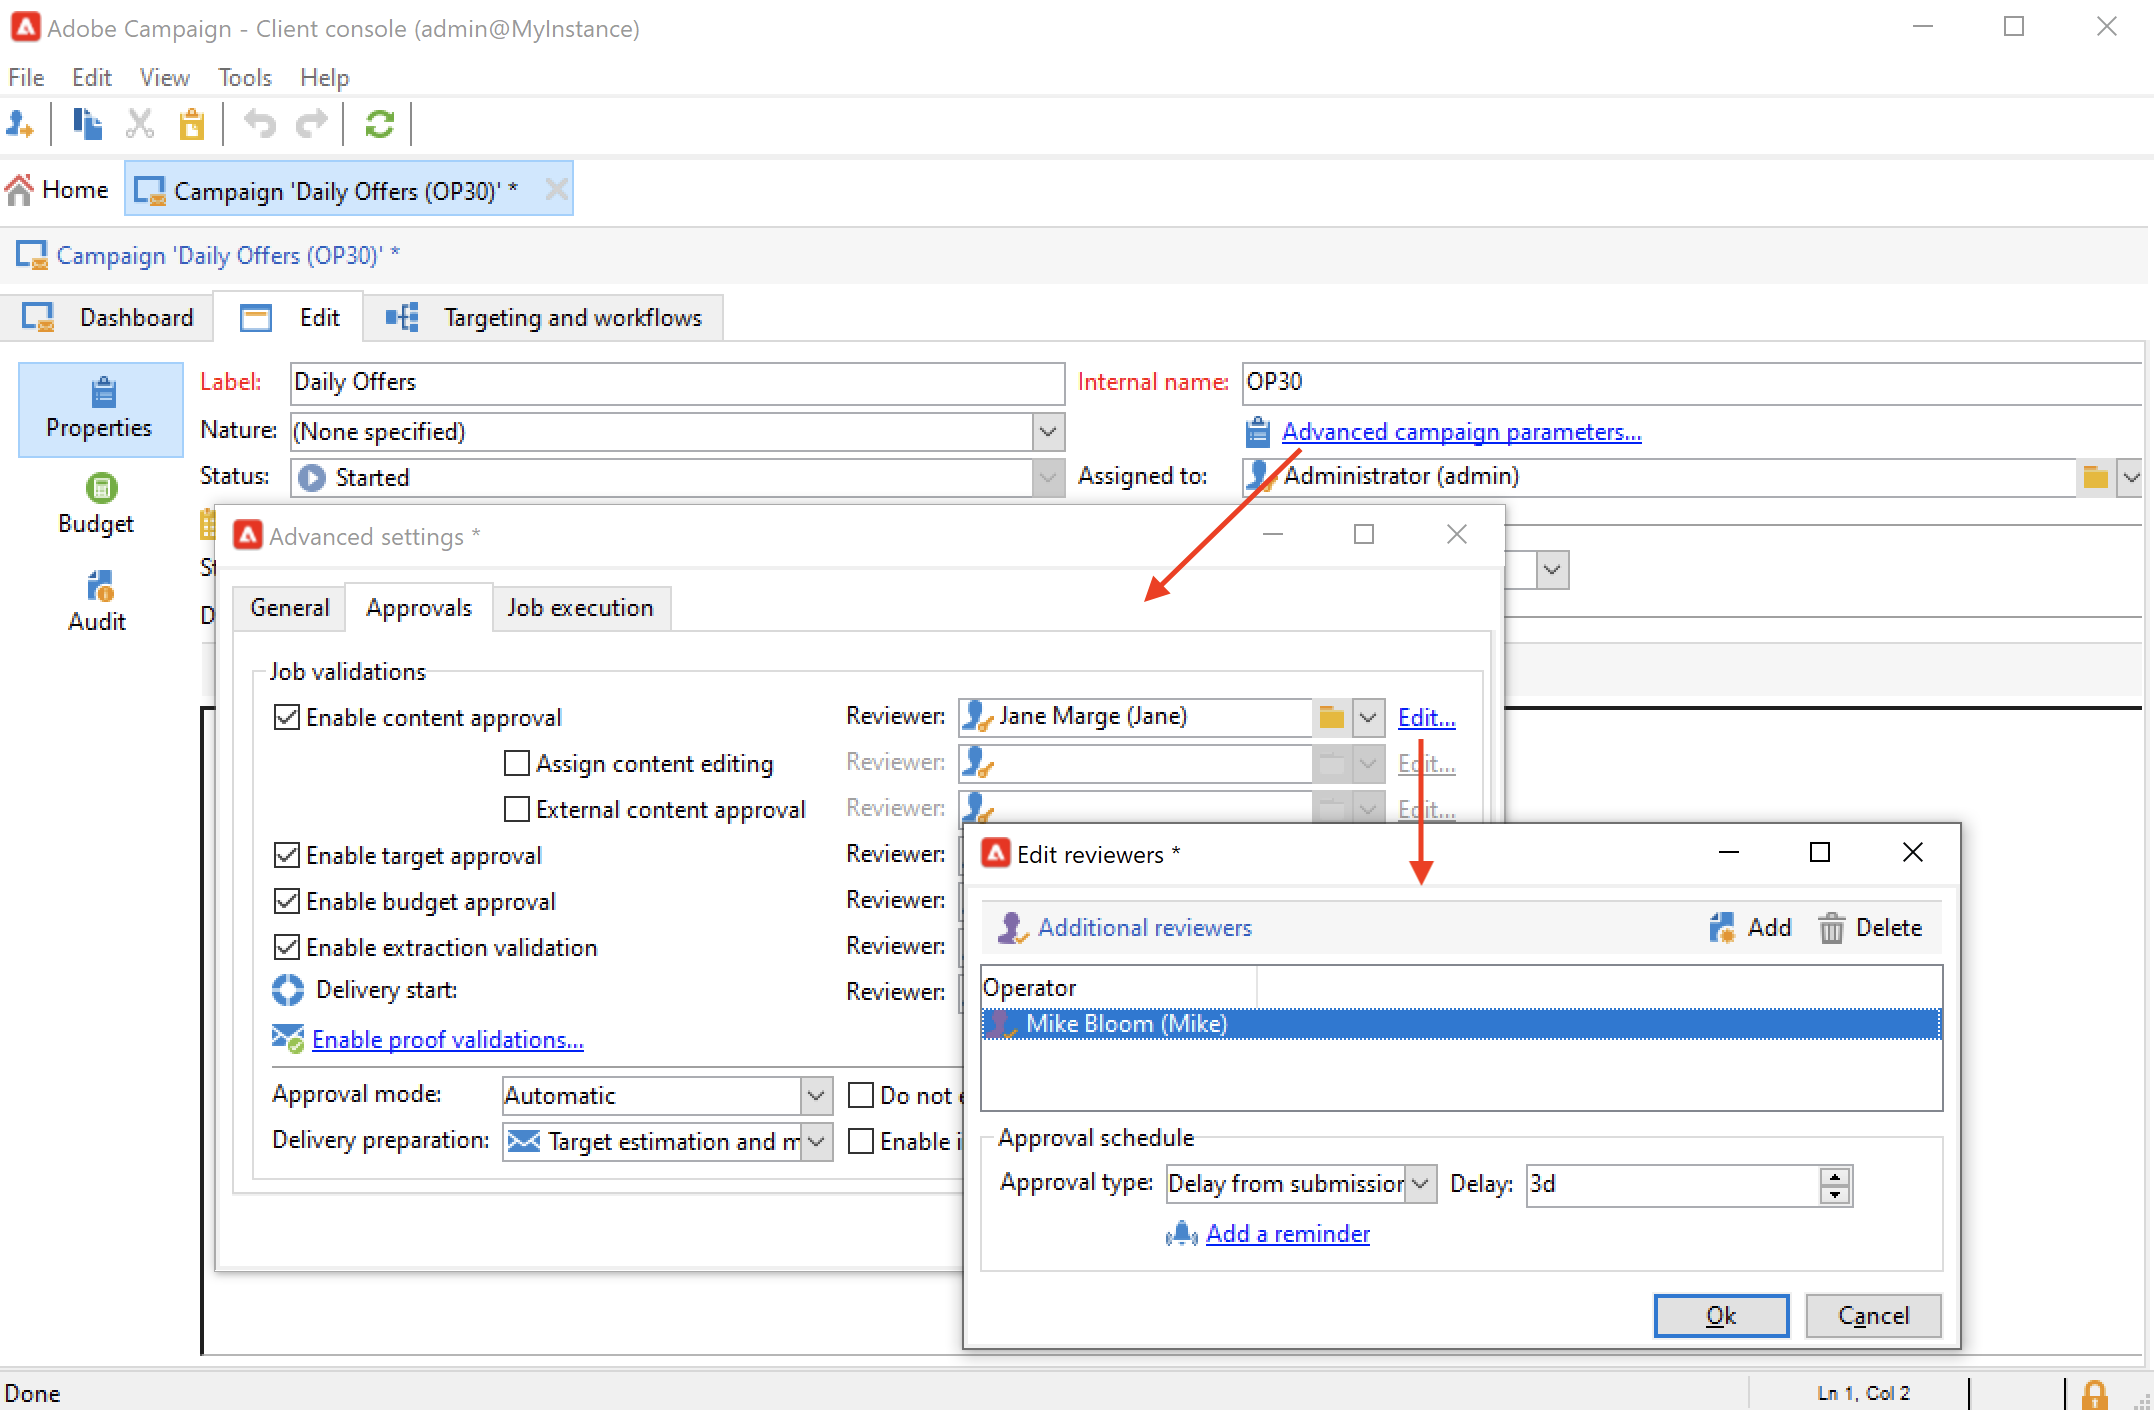This screenshot has width=2154, height=1410.
Task: Click the Add reviewer icon
Action: tap(1723, 928)
